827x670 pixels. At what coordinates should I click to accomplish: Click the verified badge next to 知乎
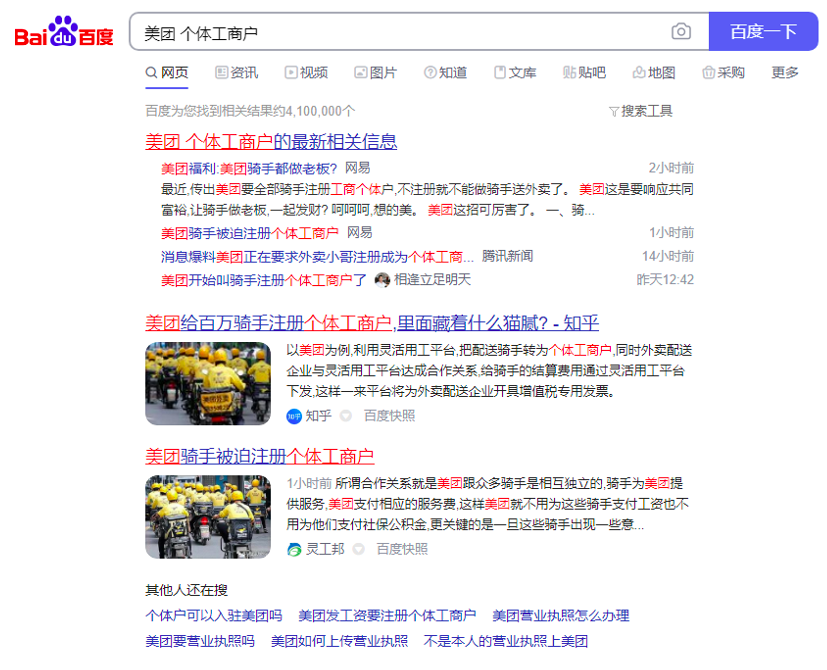click(x=346, y=416)
